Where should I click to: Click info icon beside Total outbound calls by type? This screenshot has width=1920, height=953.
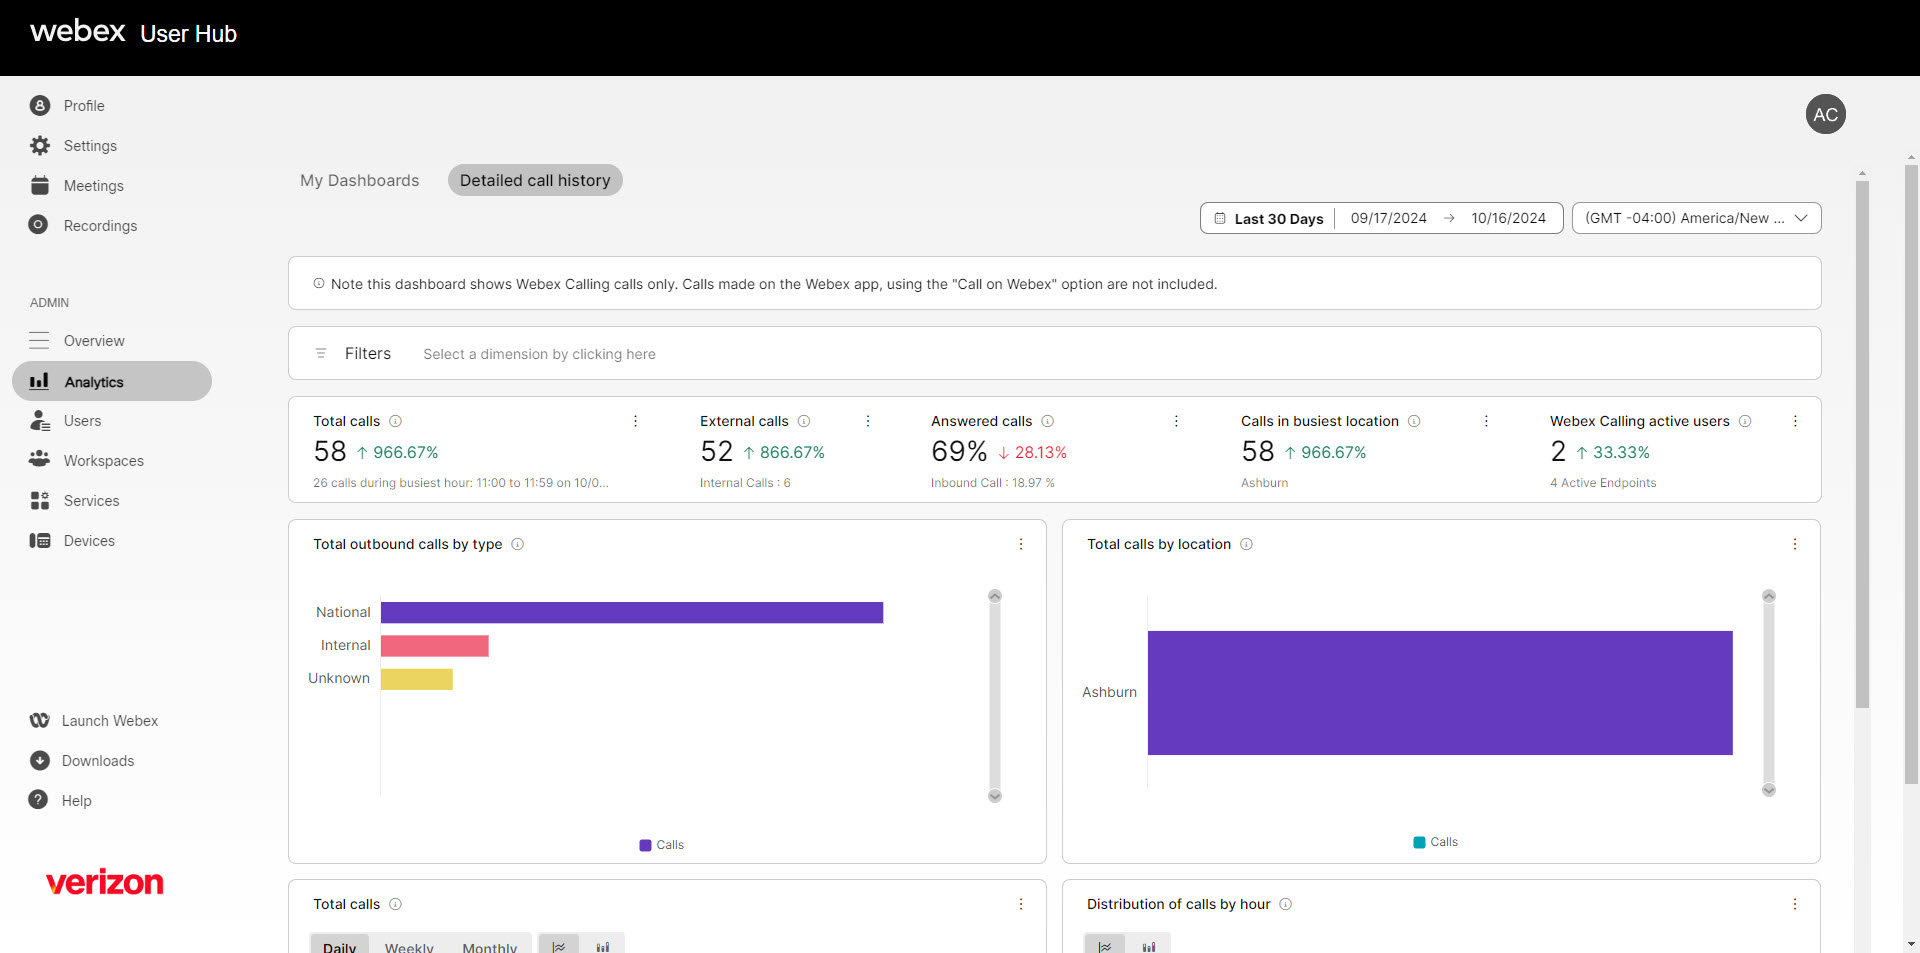pos(517,544)
